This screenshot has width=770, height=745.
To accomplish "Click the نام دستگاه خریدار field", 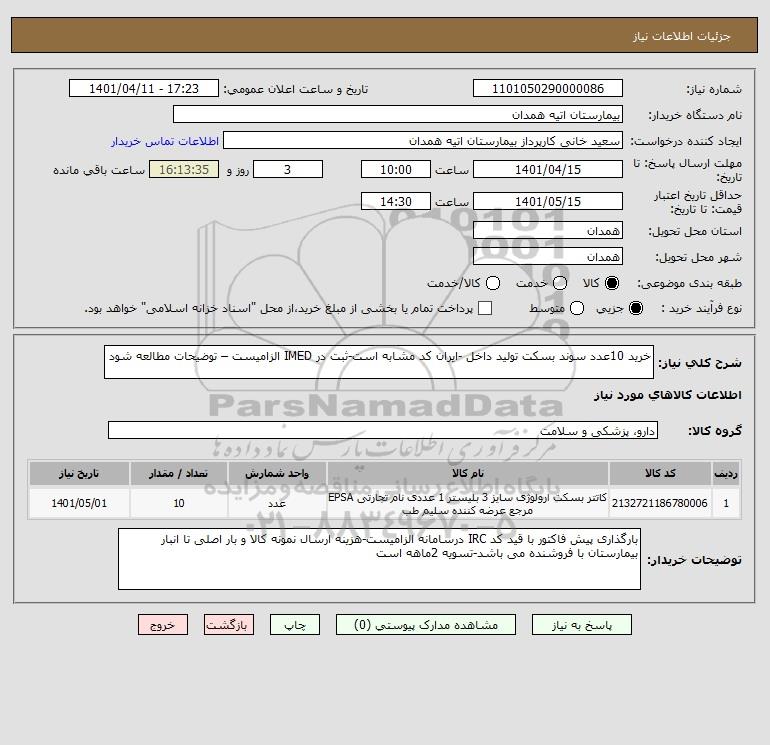I will (398, 114).
